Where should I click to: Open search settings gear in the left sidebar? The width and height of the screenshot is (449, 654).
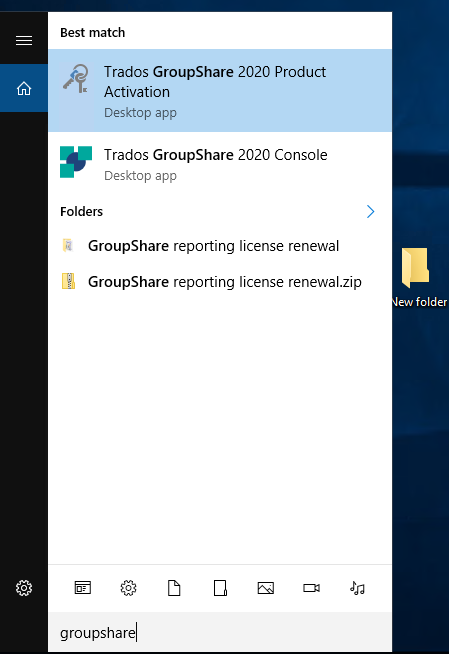point(24,588)
